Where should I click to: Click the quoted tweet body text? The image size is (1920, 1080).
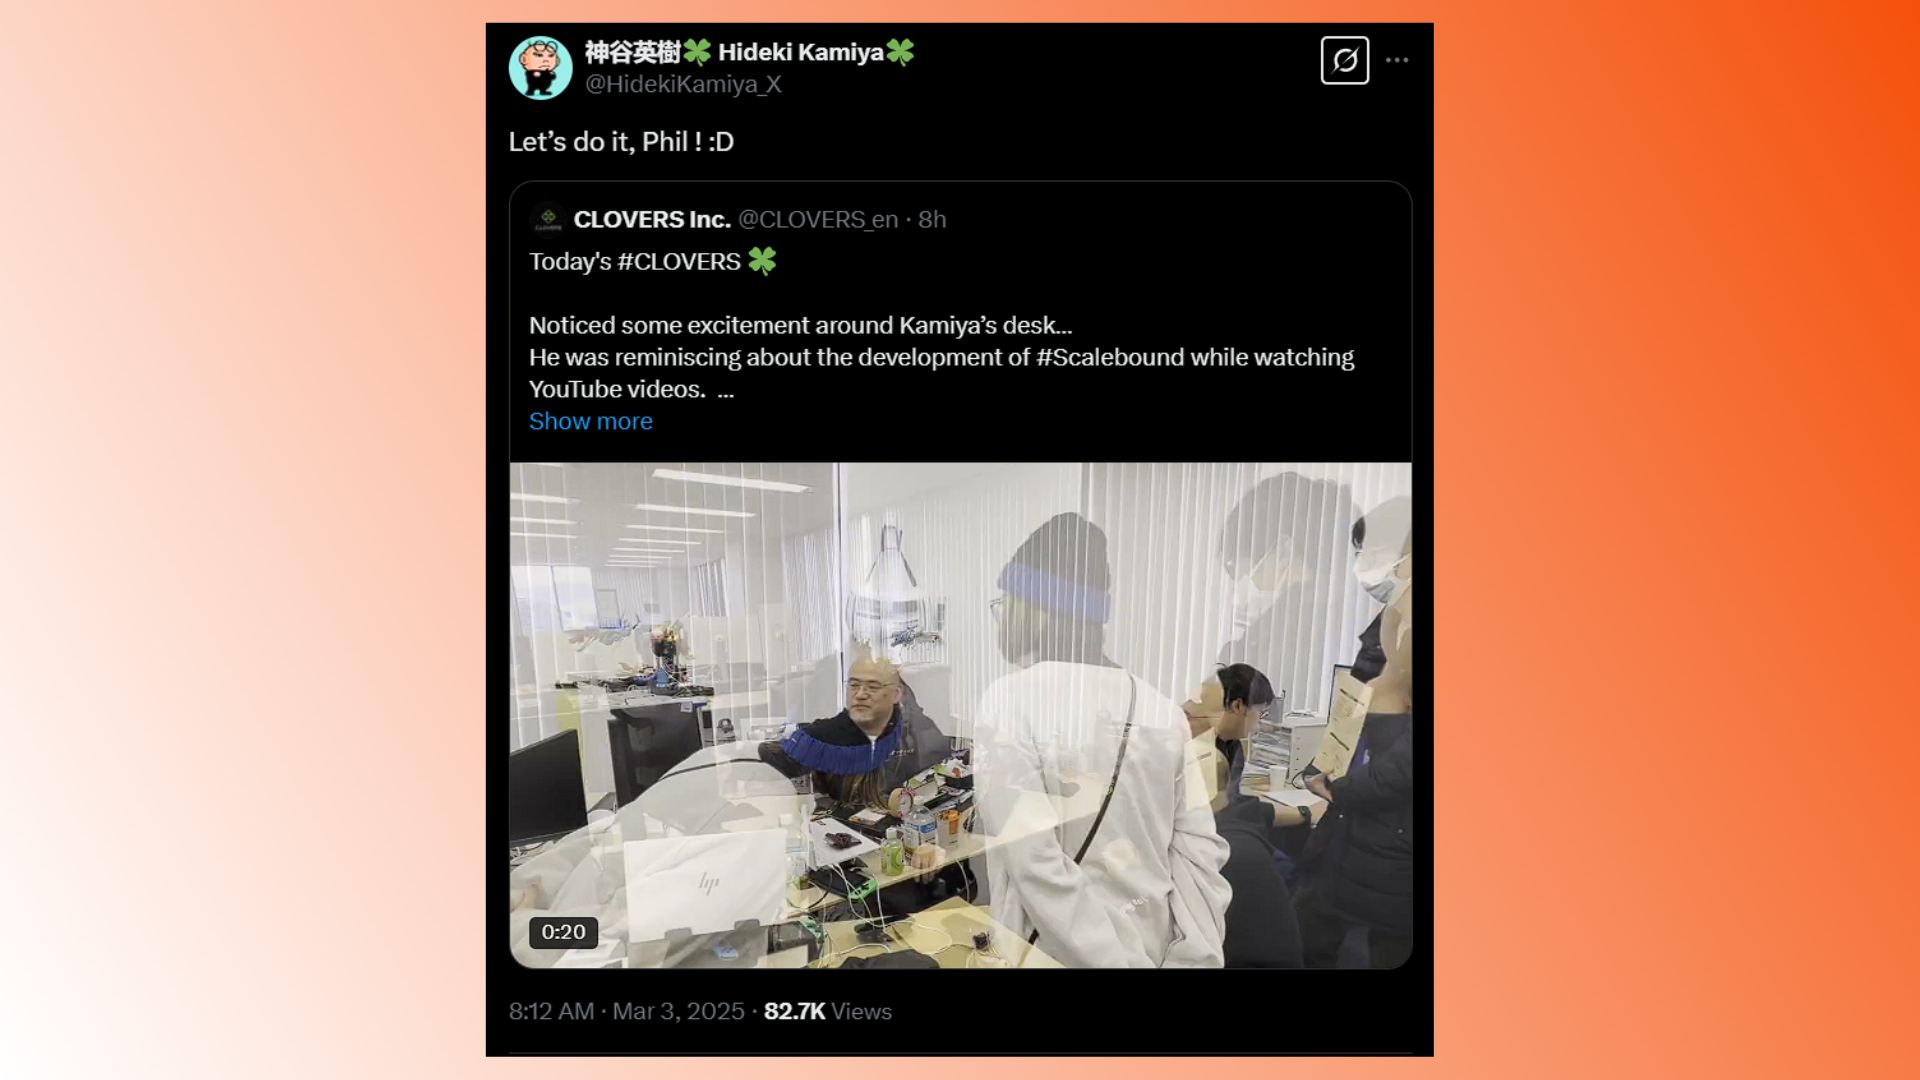pos(941,357)
